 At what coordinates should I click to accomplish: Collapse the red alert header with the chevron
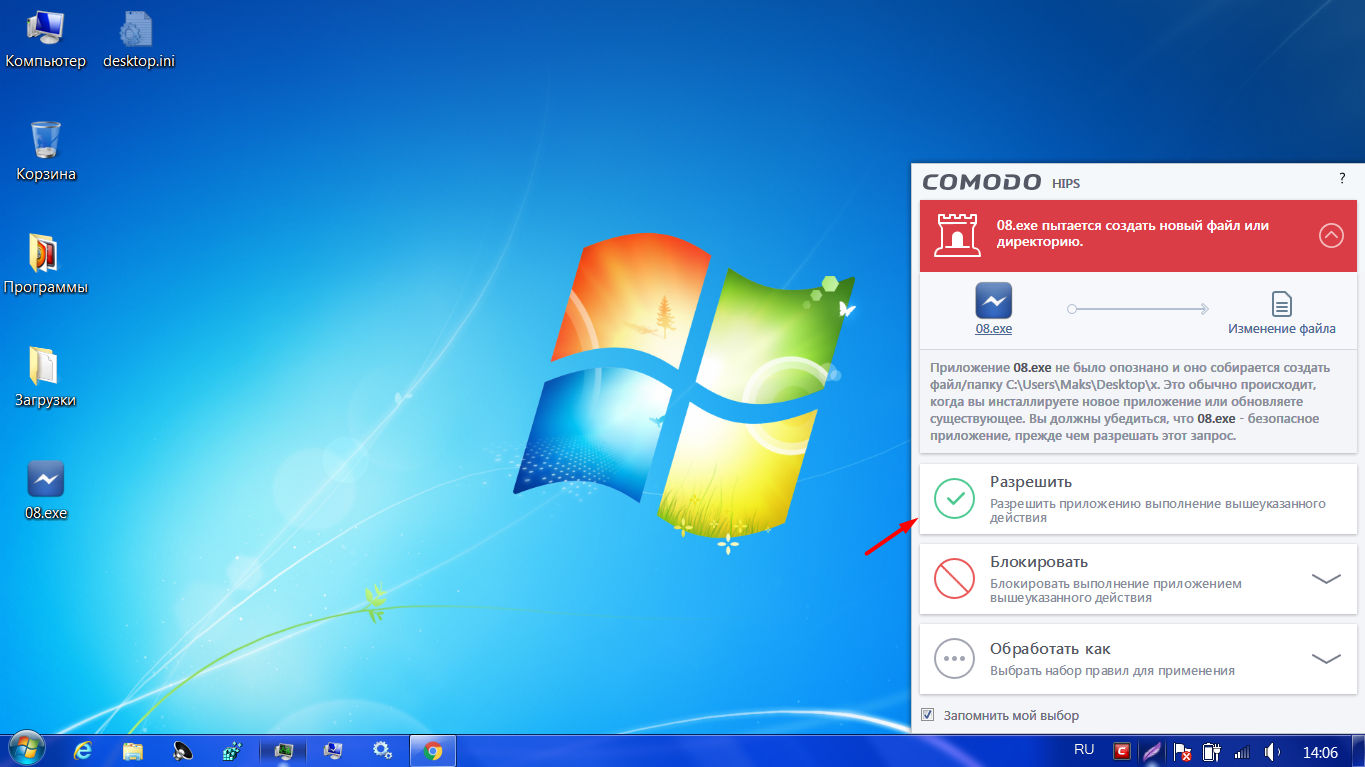[1331, 235]
